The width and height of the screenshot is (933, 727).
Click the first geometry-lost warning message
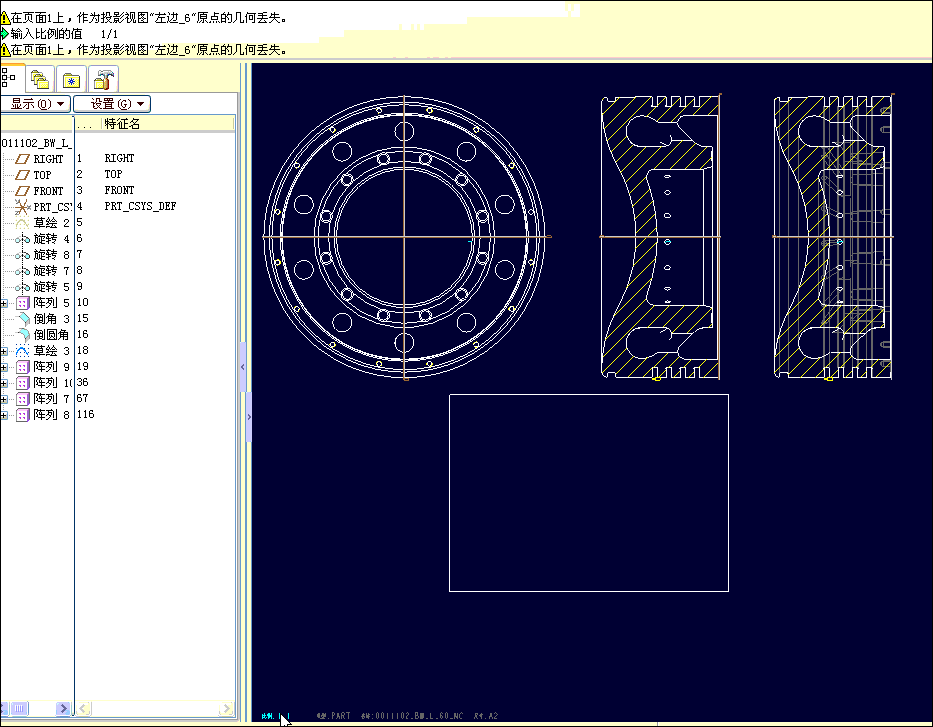(149, 18)
